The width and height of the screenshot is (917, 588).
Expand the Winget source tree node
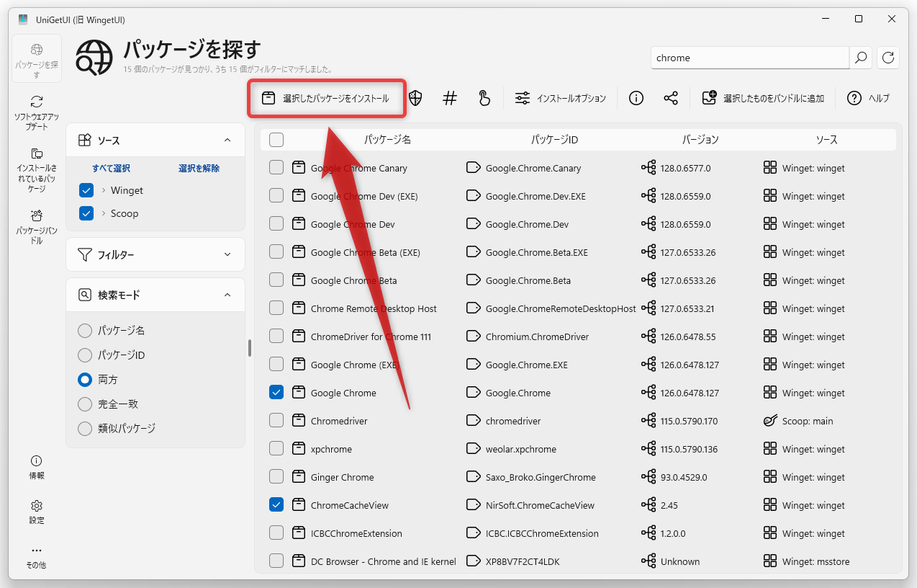(x=104, y=190)
